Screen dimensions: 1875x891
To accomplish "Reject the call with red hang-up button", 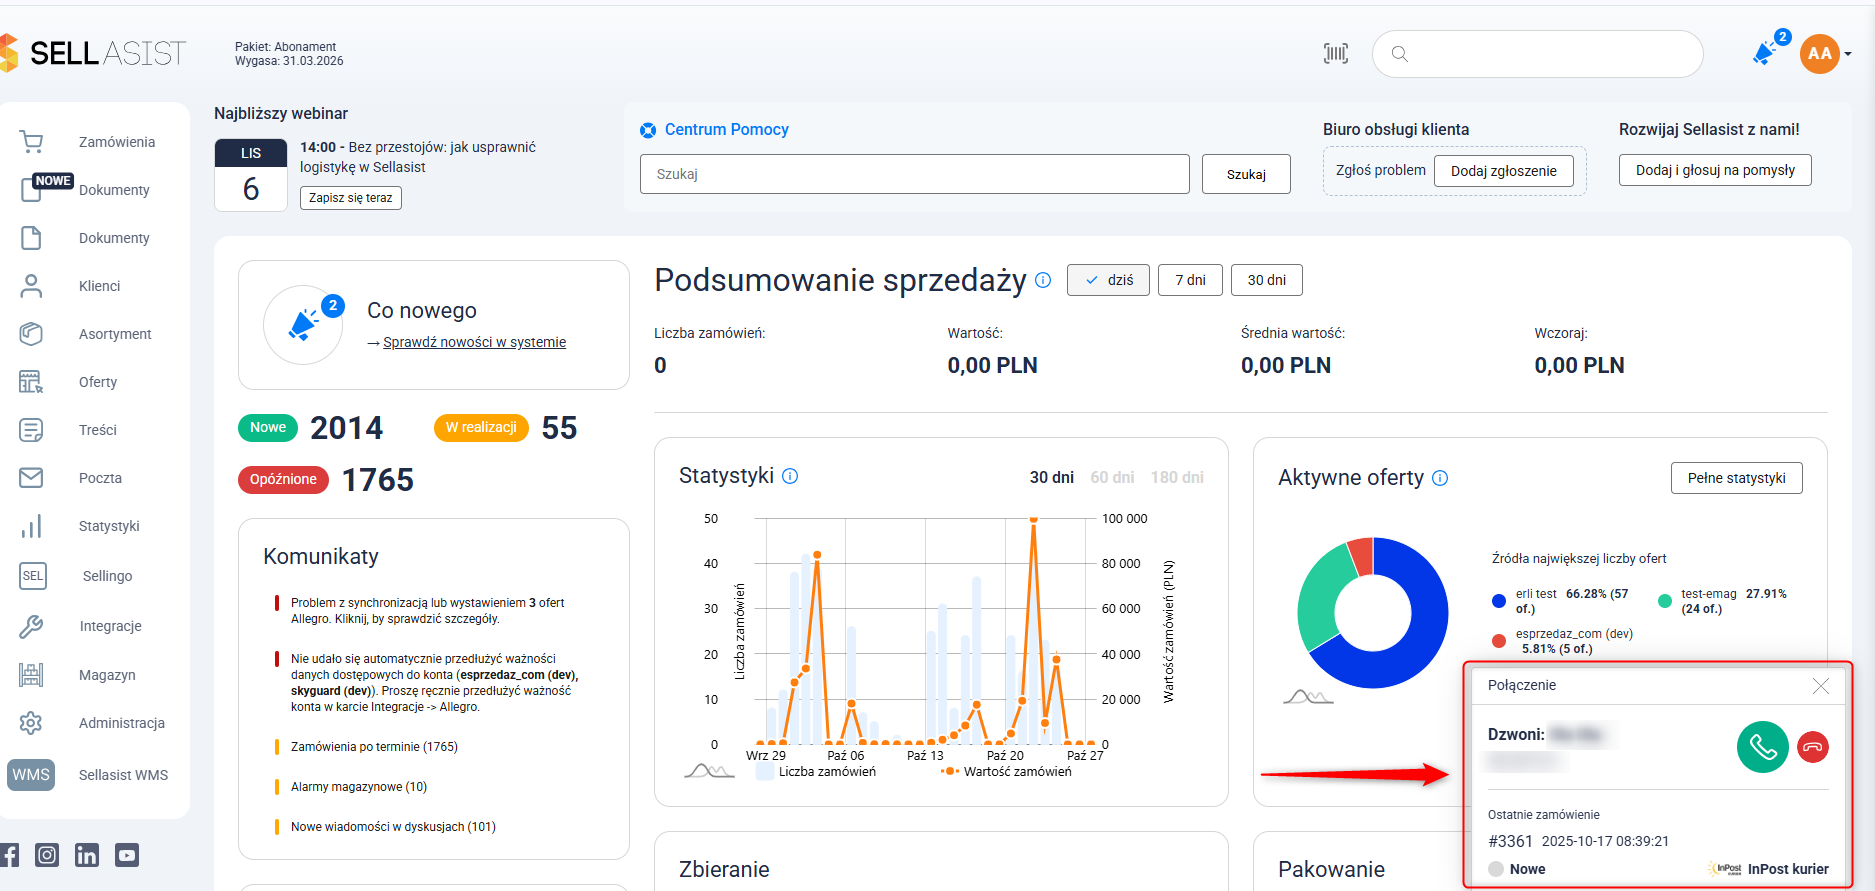I will pyautogui.click(x=1812, y=747).
